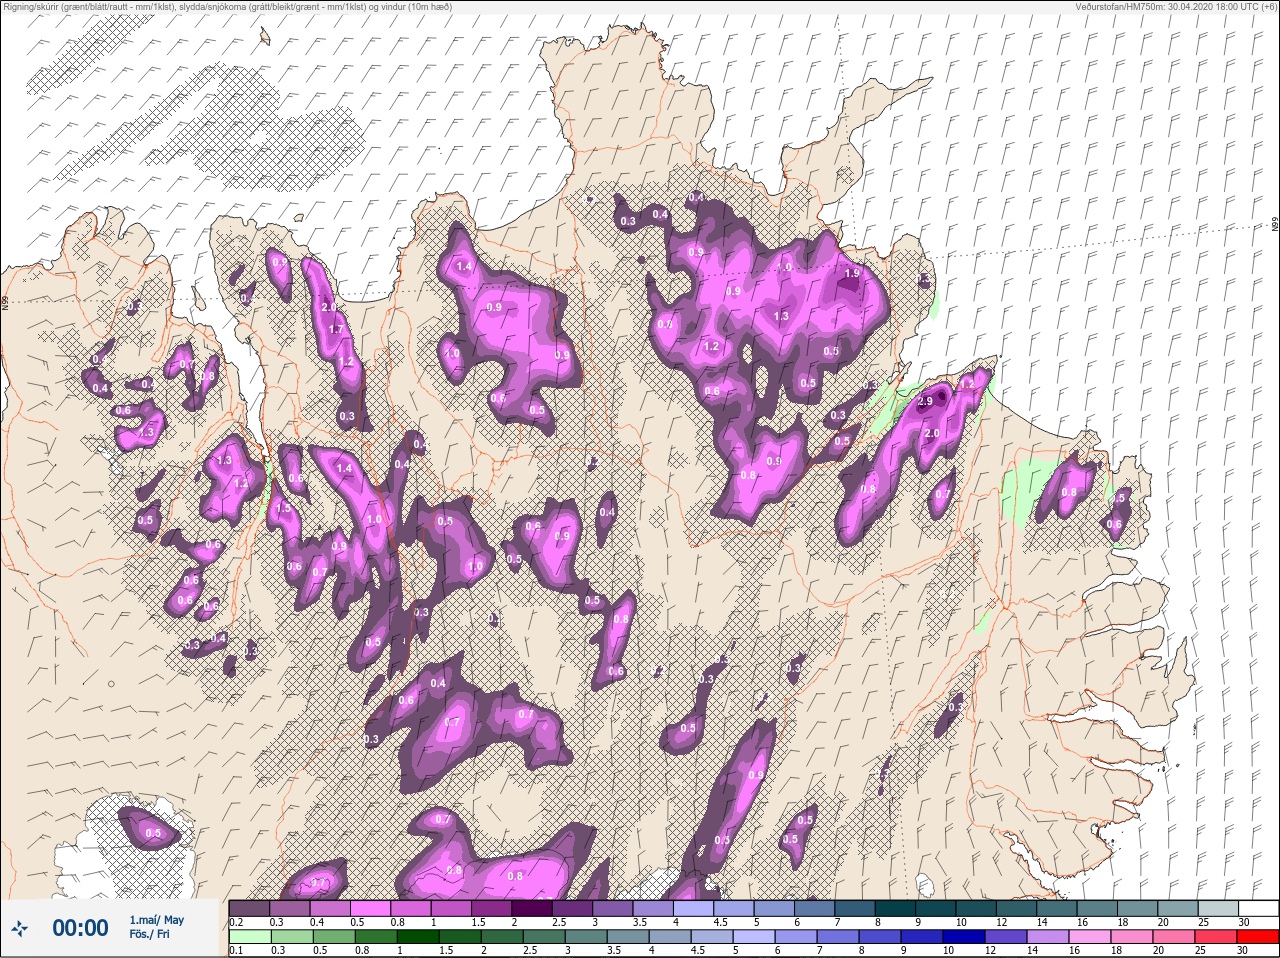This screenshot has width=1280, height=958.
Task: Click the 1.7 precipitation value on the map
Action: pos(336,329)
